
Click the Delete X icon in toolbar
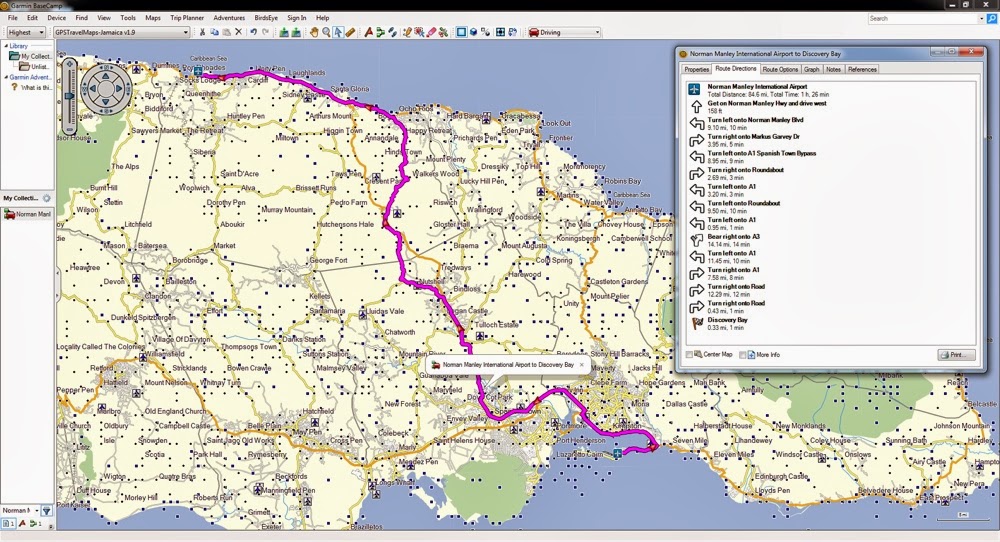[239, 32]
